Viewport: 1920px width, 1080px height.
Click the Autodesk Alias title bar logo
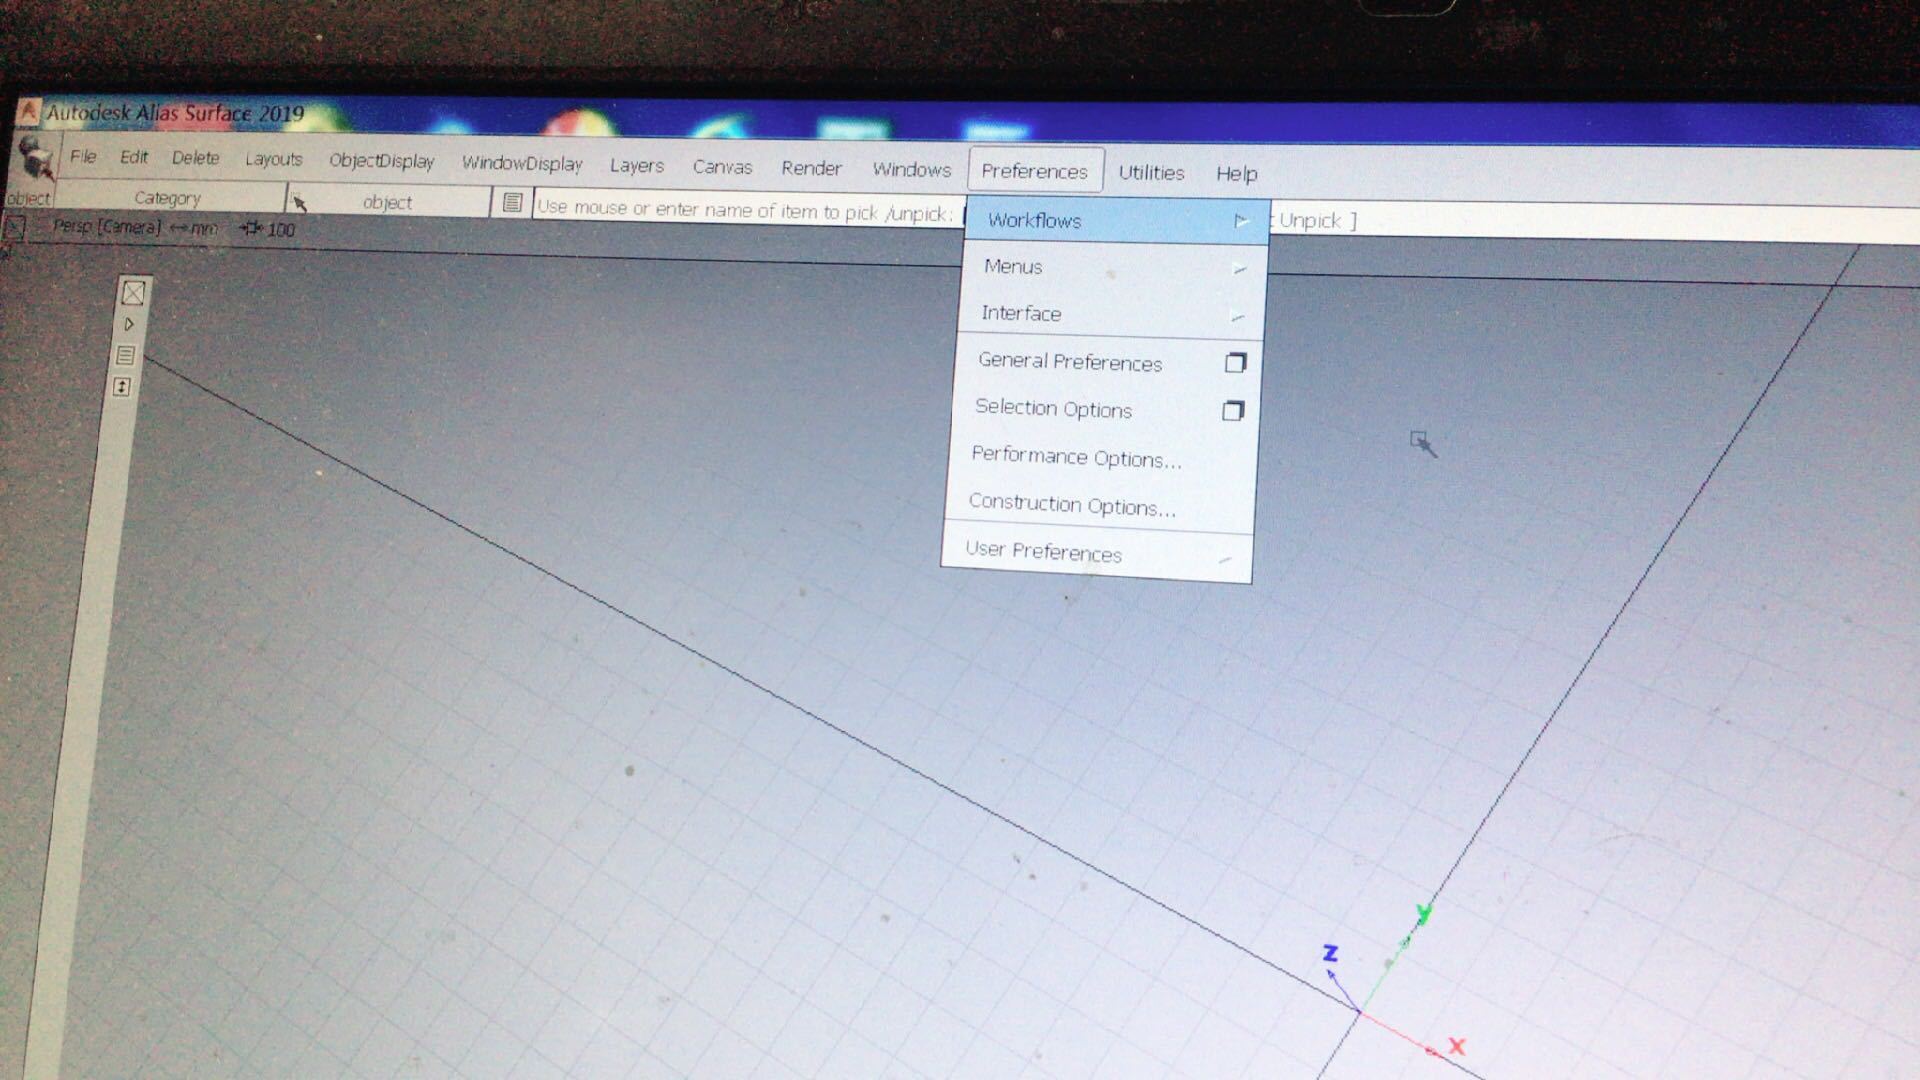(28, 110)
